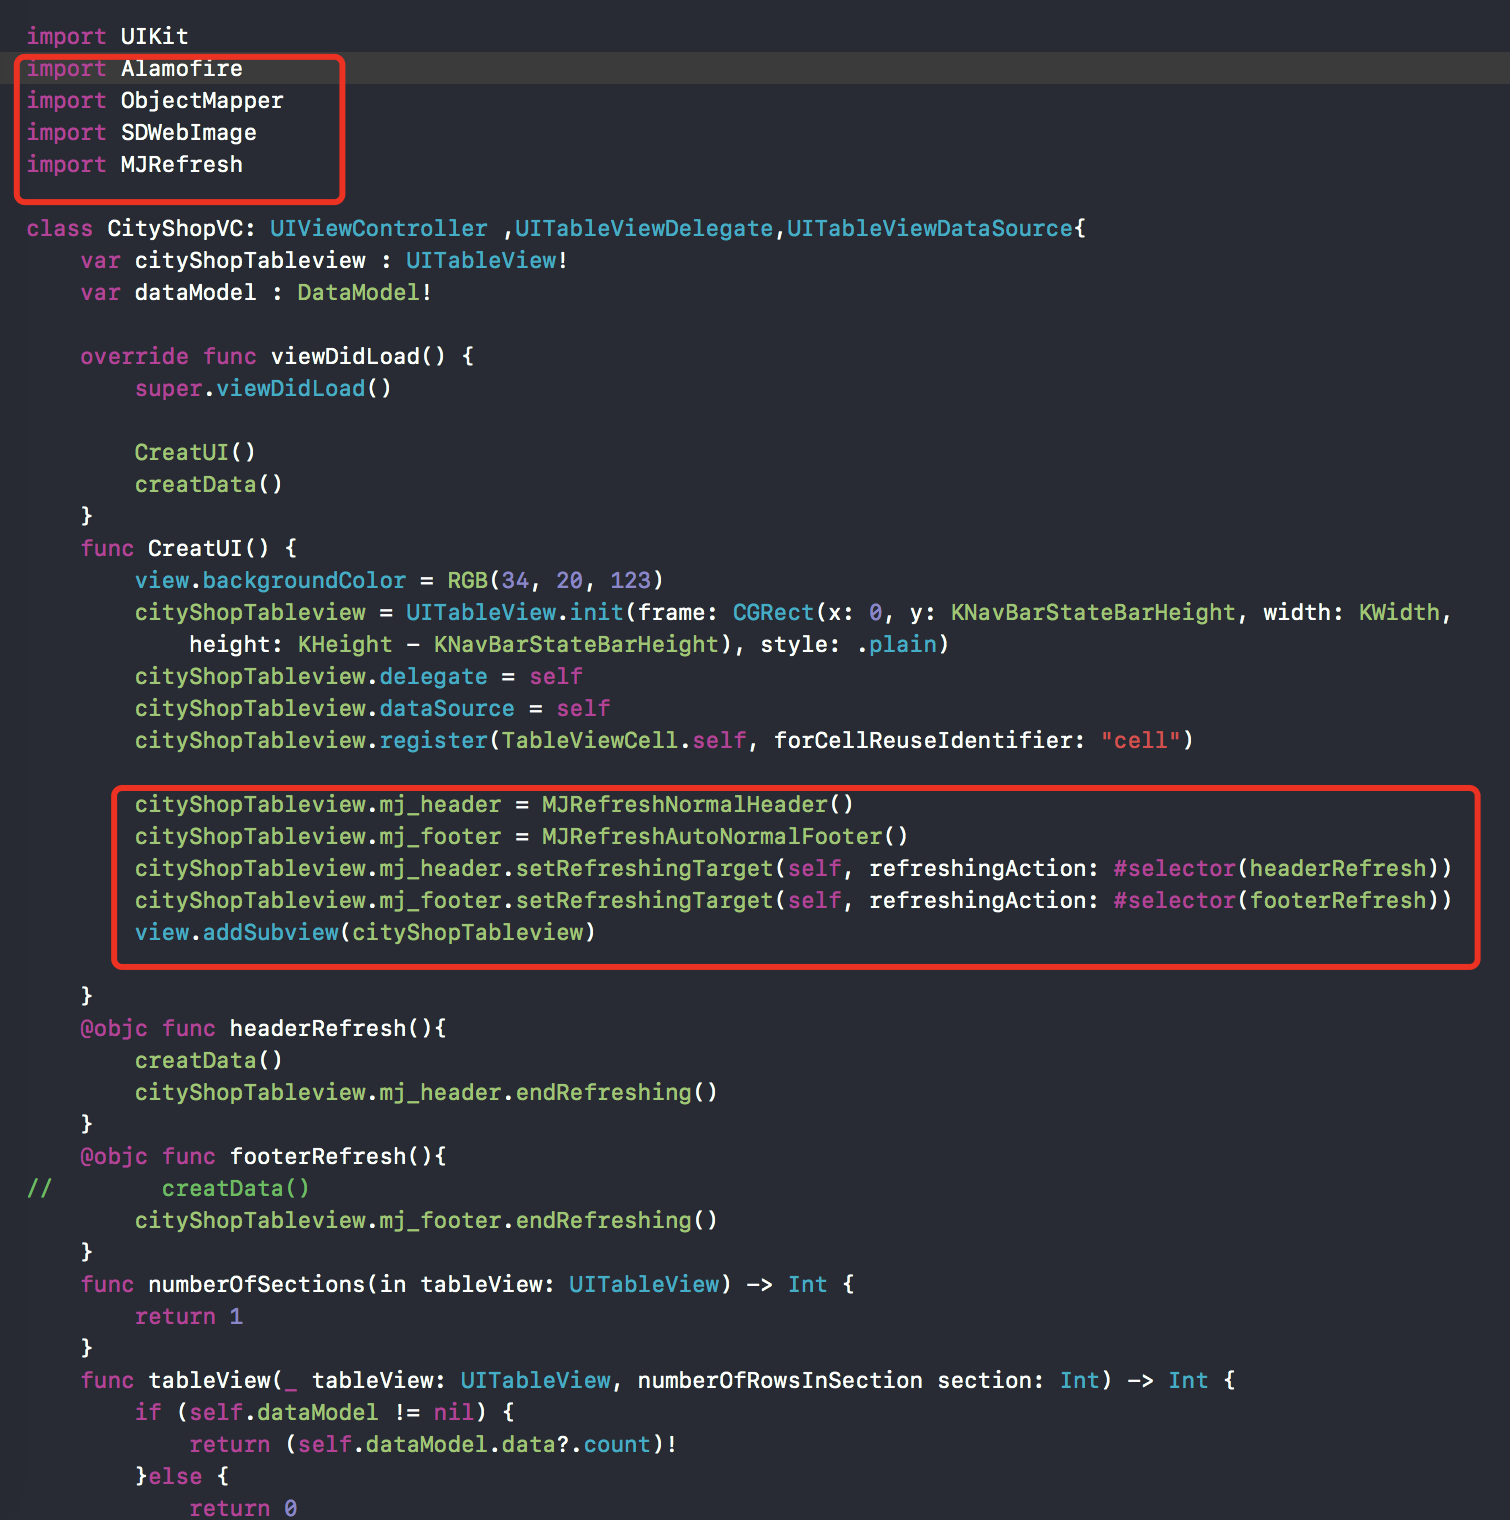Click 'ObjectMapper' in import statement
The width and height of the screenshot is (1510, 1520).
point(202,101)
